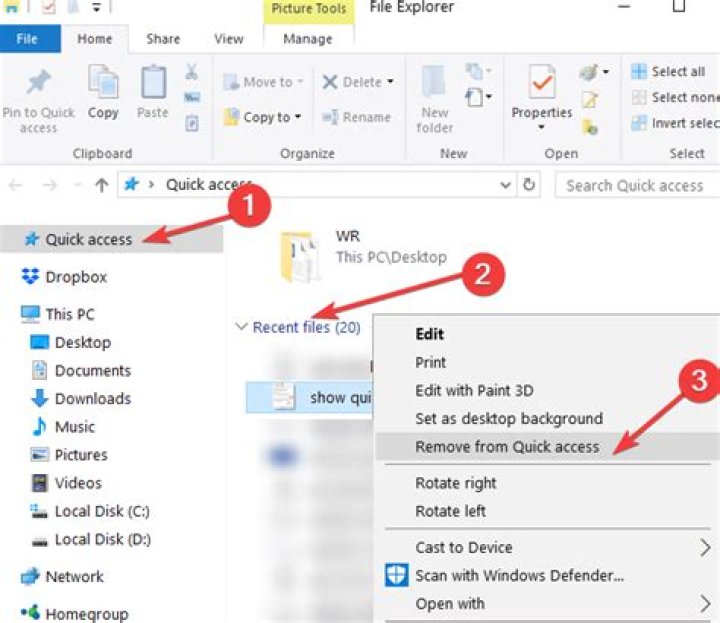
Task: Click the ribbon Edit pencil icon
Action: [x=590, y=99]
